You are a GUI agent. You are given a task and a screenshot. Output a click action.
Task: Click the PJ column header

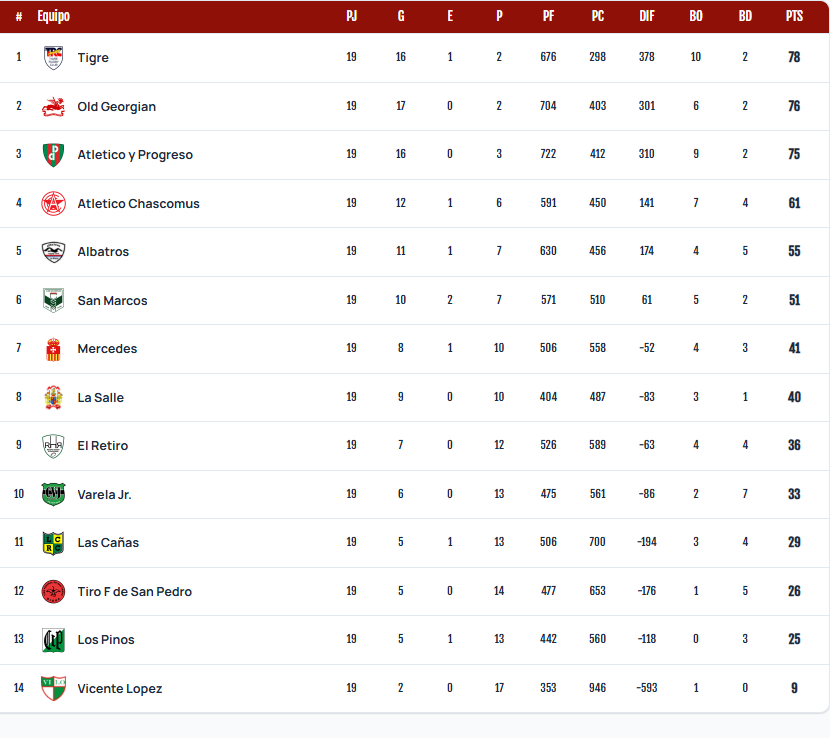point(351,16)
